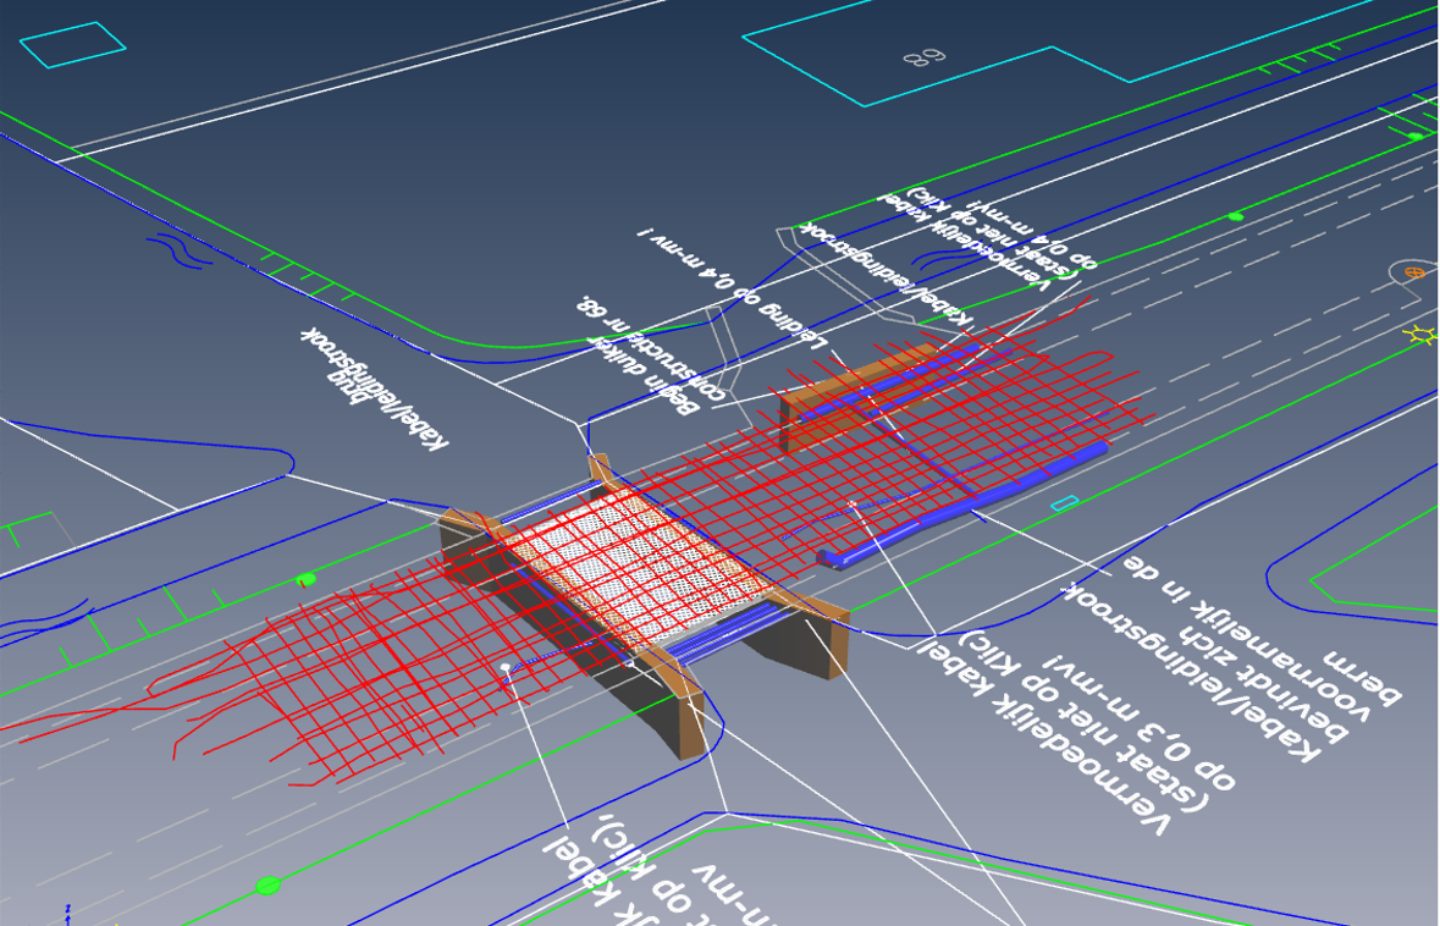This screenshot has width=1440, height=926.
Task: Select the yellow sun-shaped lamp symbol
Action: click(x=1422, y=336)
